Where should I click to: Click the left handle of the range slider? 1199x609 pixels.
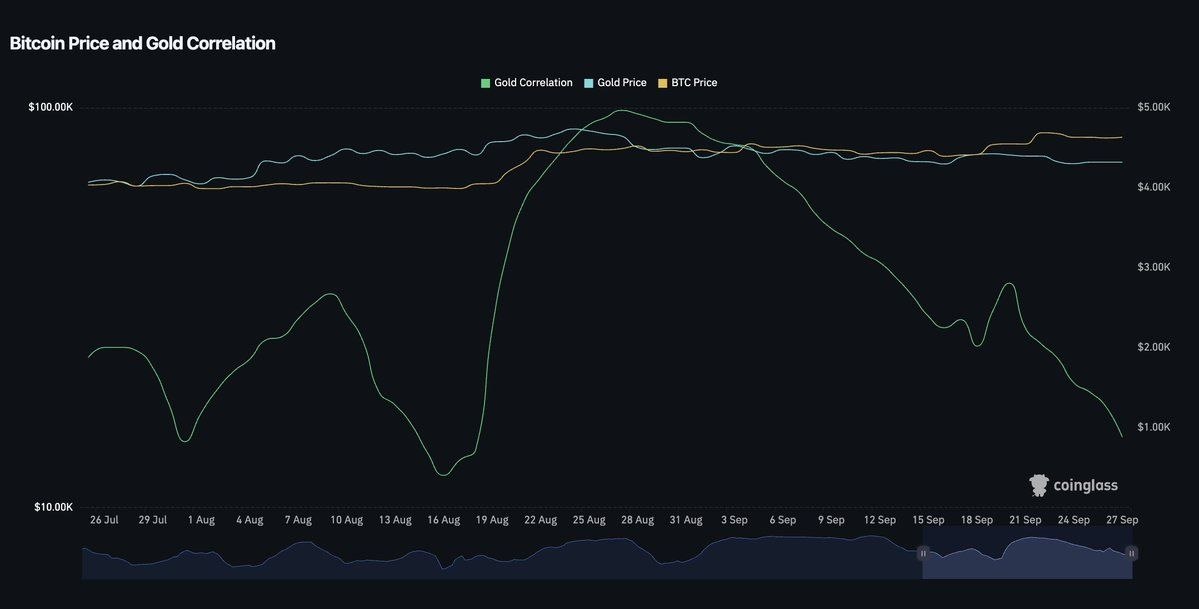pos(923,553)
